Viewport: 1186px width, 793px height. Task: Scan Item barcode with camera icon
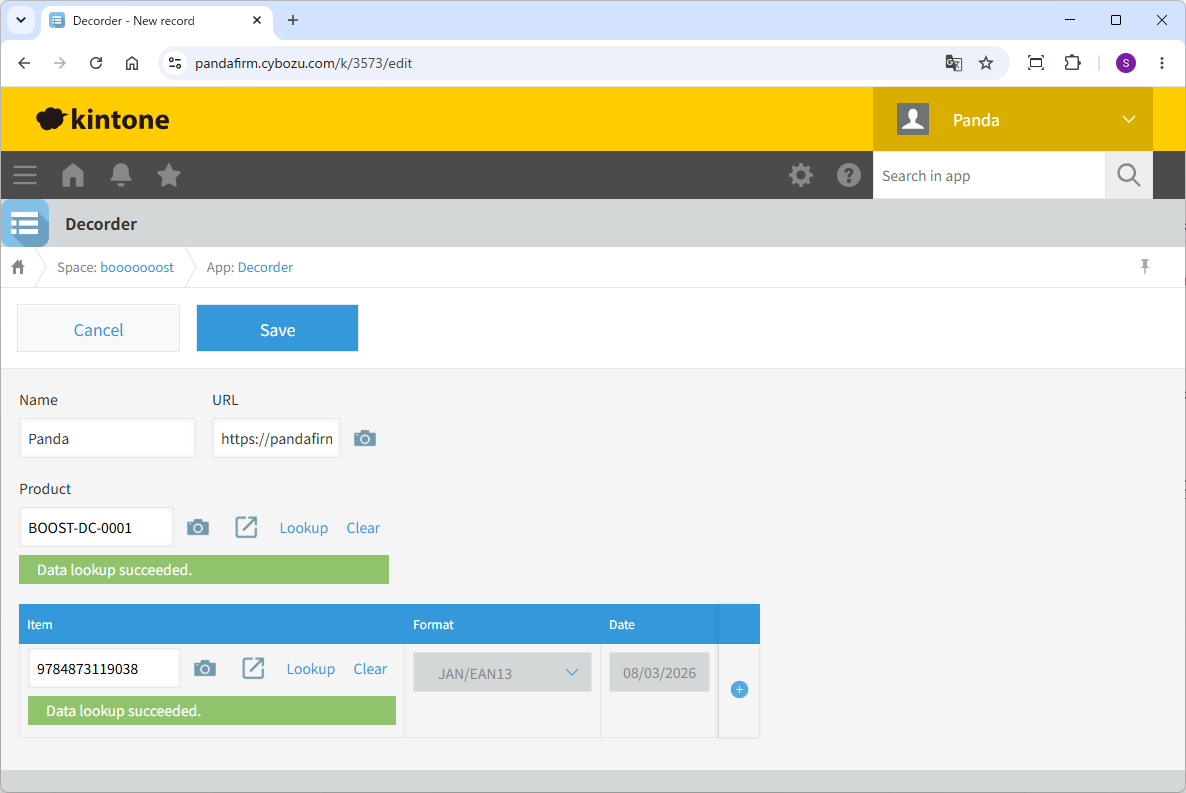pyautogui.click(x=205, y=669)
